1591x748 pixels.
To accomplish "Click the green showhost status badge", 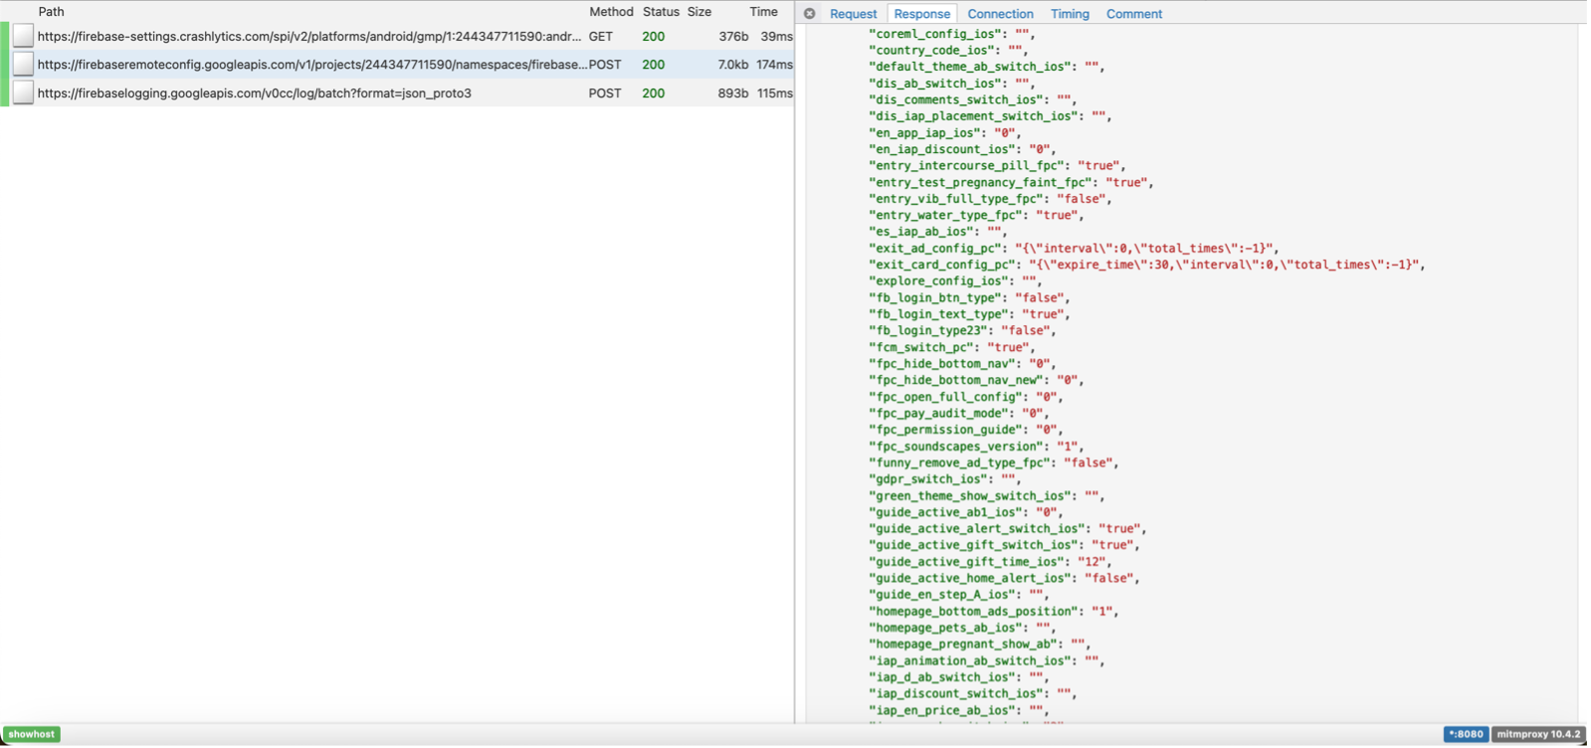I will tap(32, 734).
